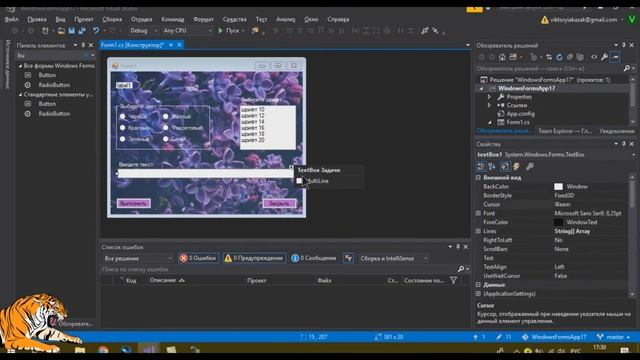Viewport: 640px width, 360px height.
Task: Toggle the 0 Ошибок errors filter
Action: point(198,258)
